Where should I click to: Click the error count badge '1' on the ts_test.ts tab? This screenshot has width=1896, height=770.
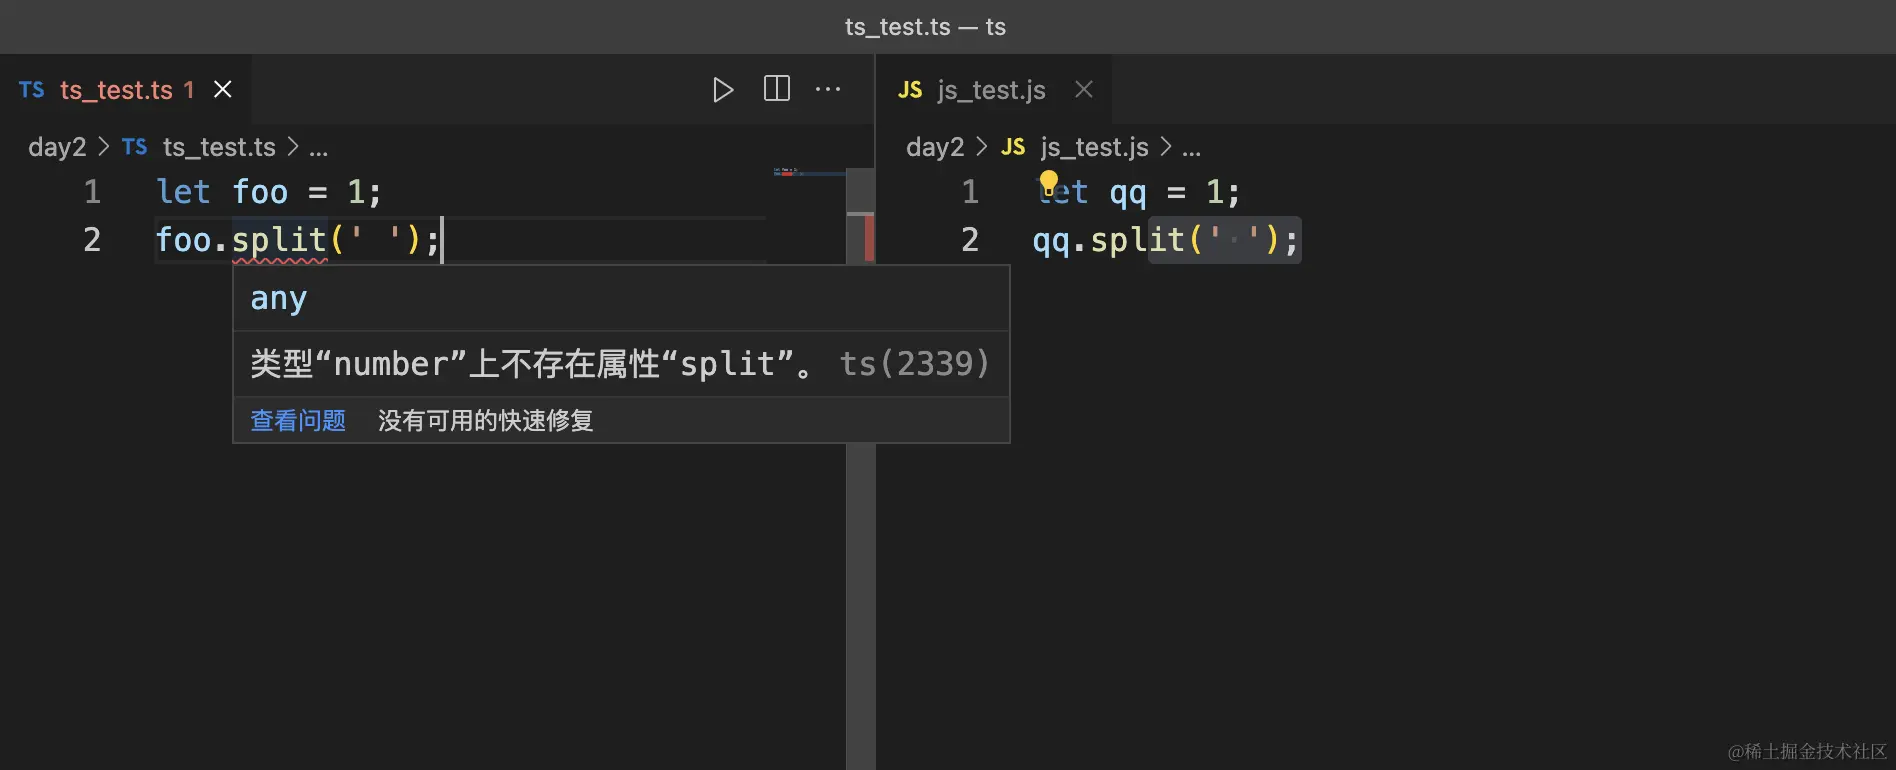tap(189, 89)
